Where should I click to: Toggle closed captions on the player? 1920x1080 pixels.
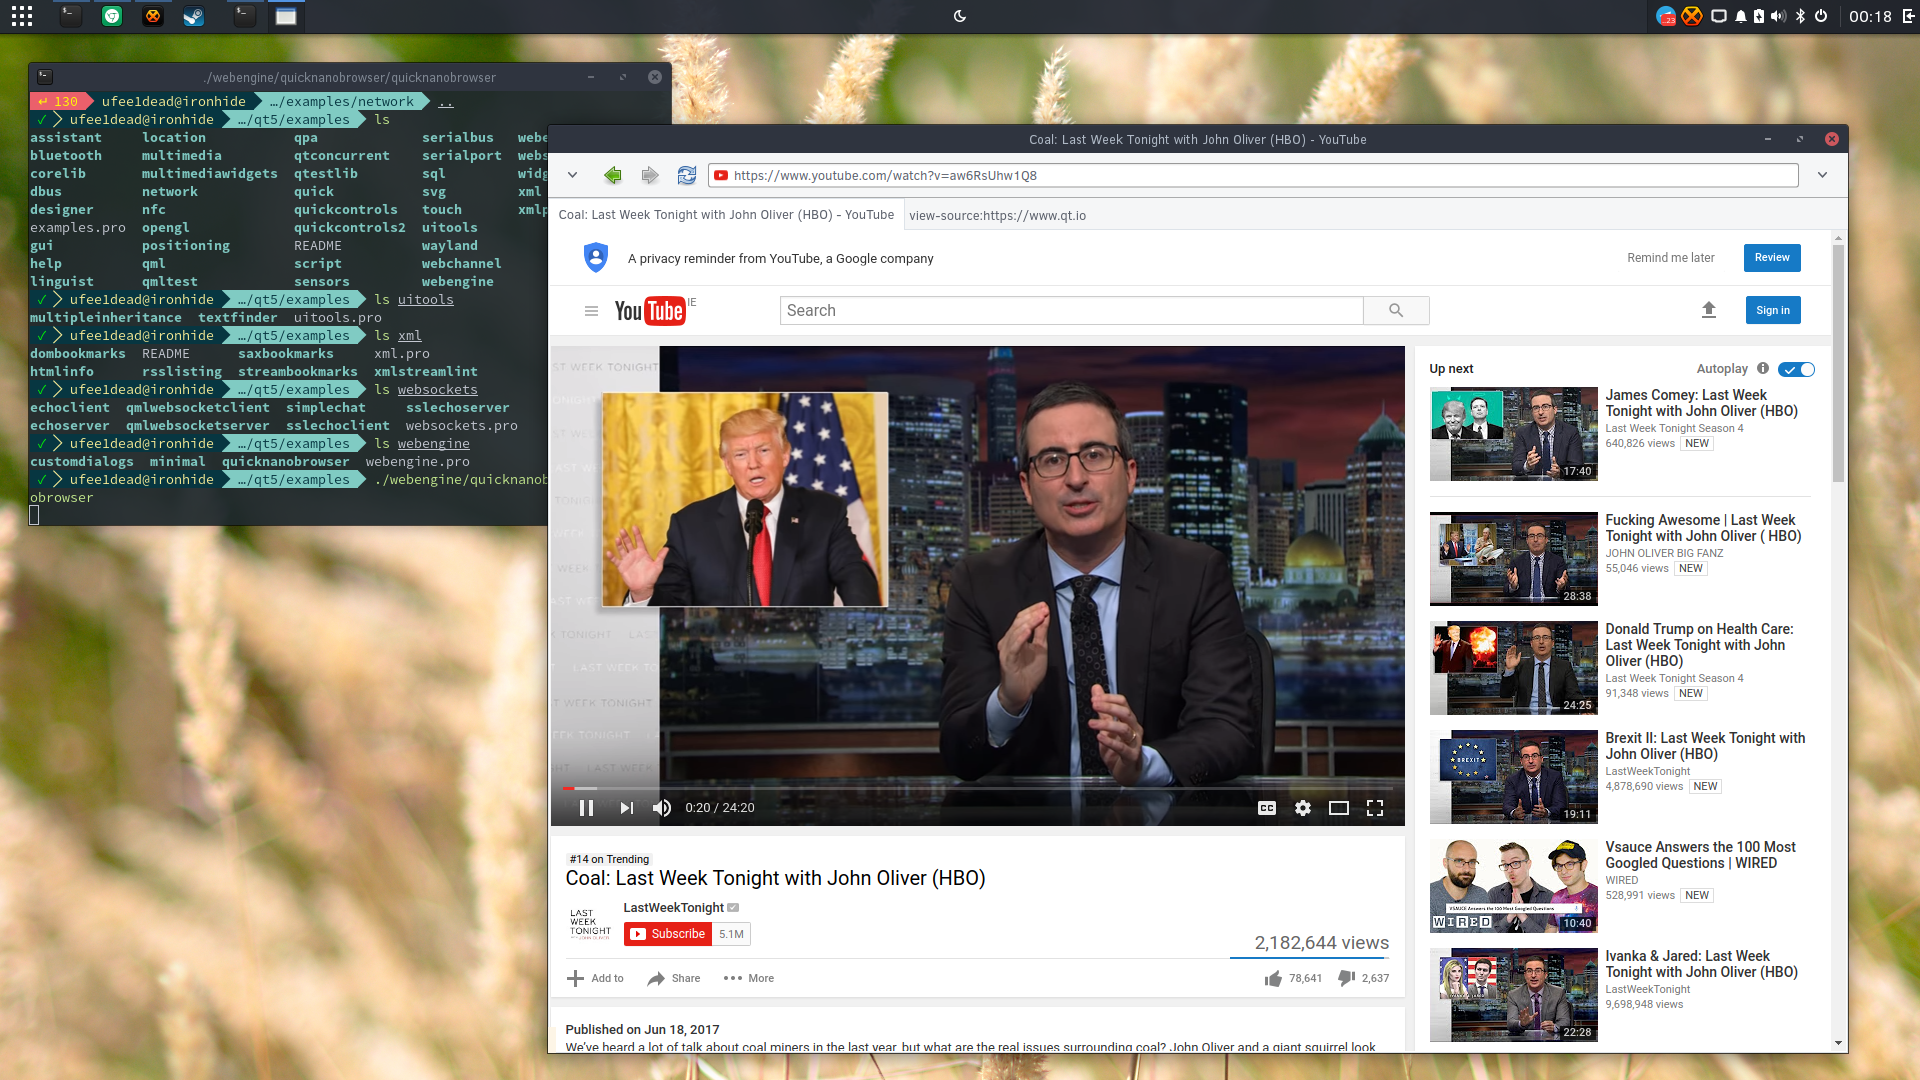pos(1267,808)
